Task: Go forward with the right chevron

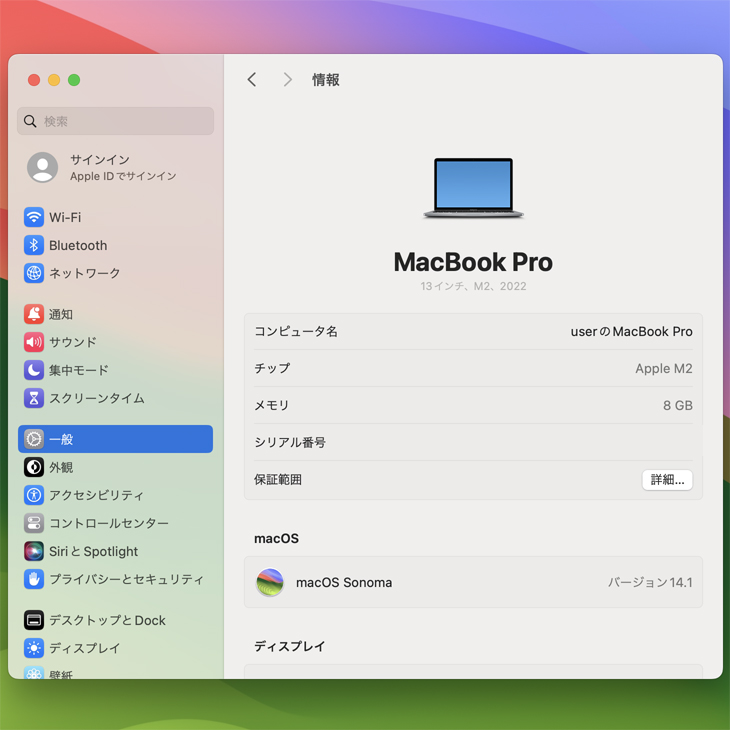Action: pos(288,80)
